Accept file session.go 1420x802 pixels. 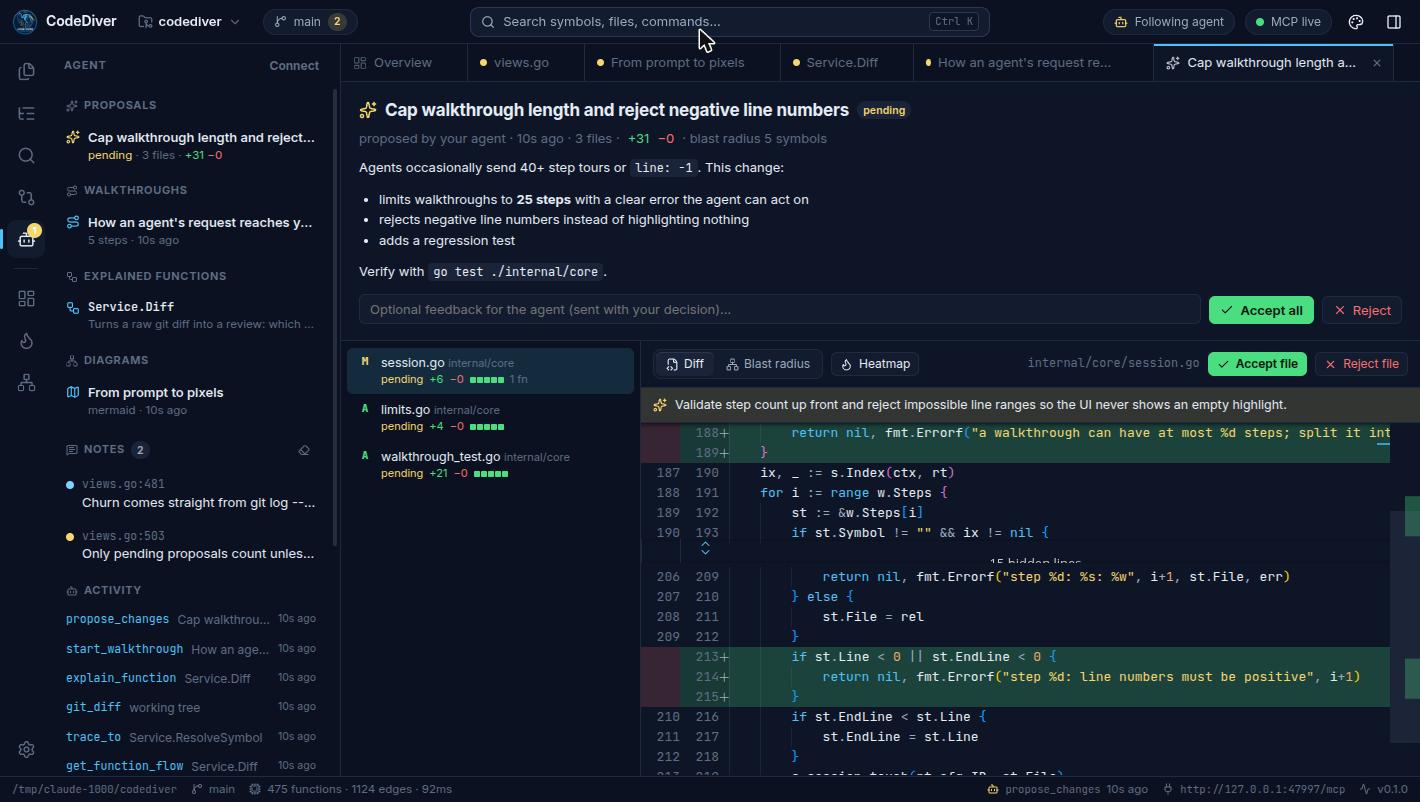[x=1257, y=364]
